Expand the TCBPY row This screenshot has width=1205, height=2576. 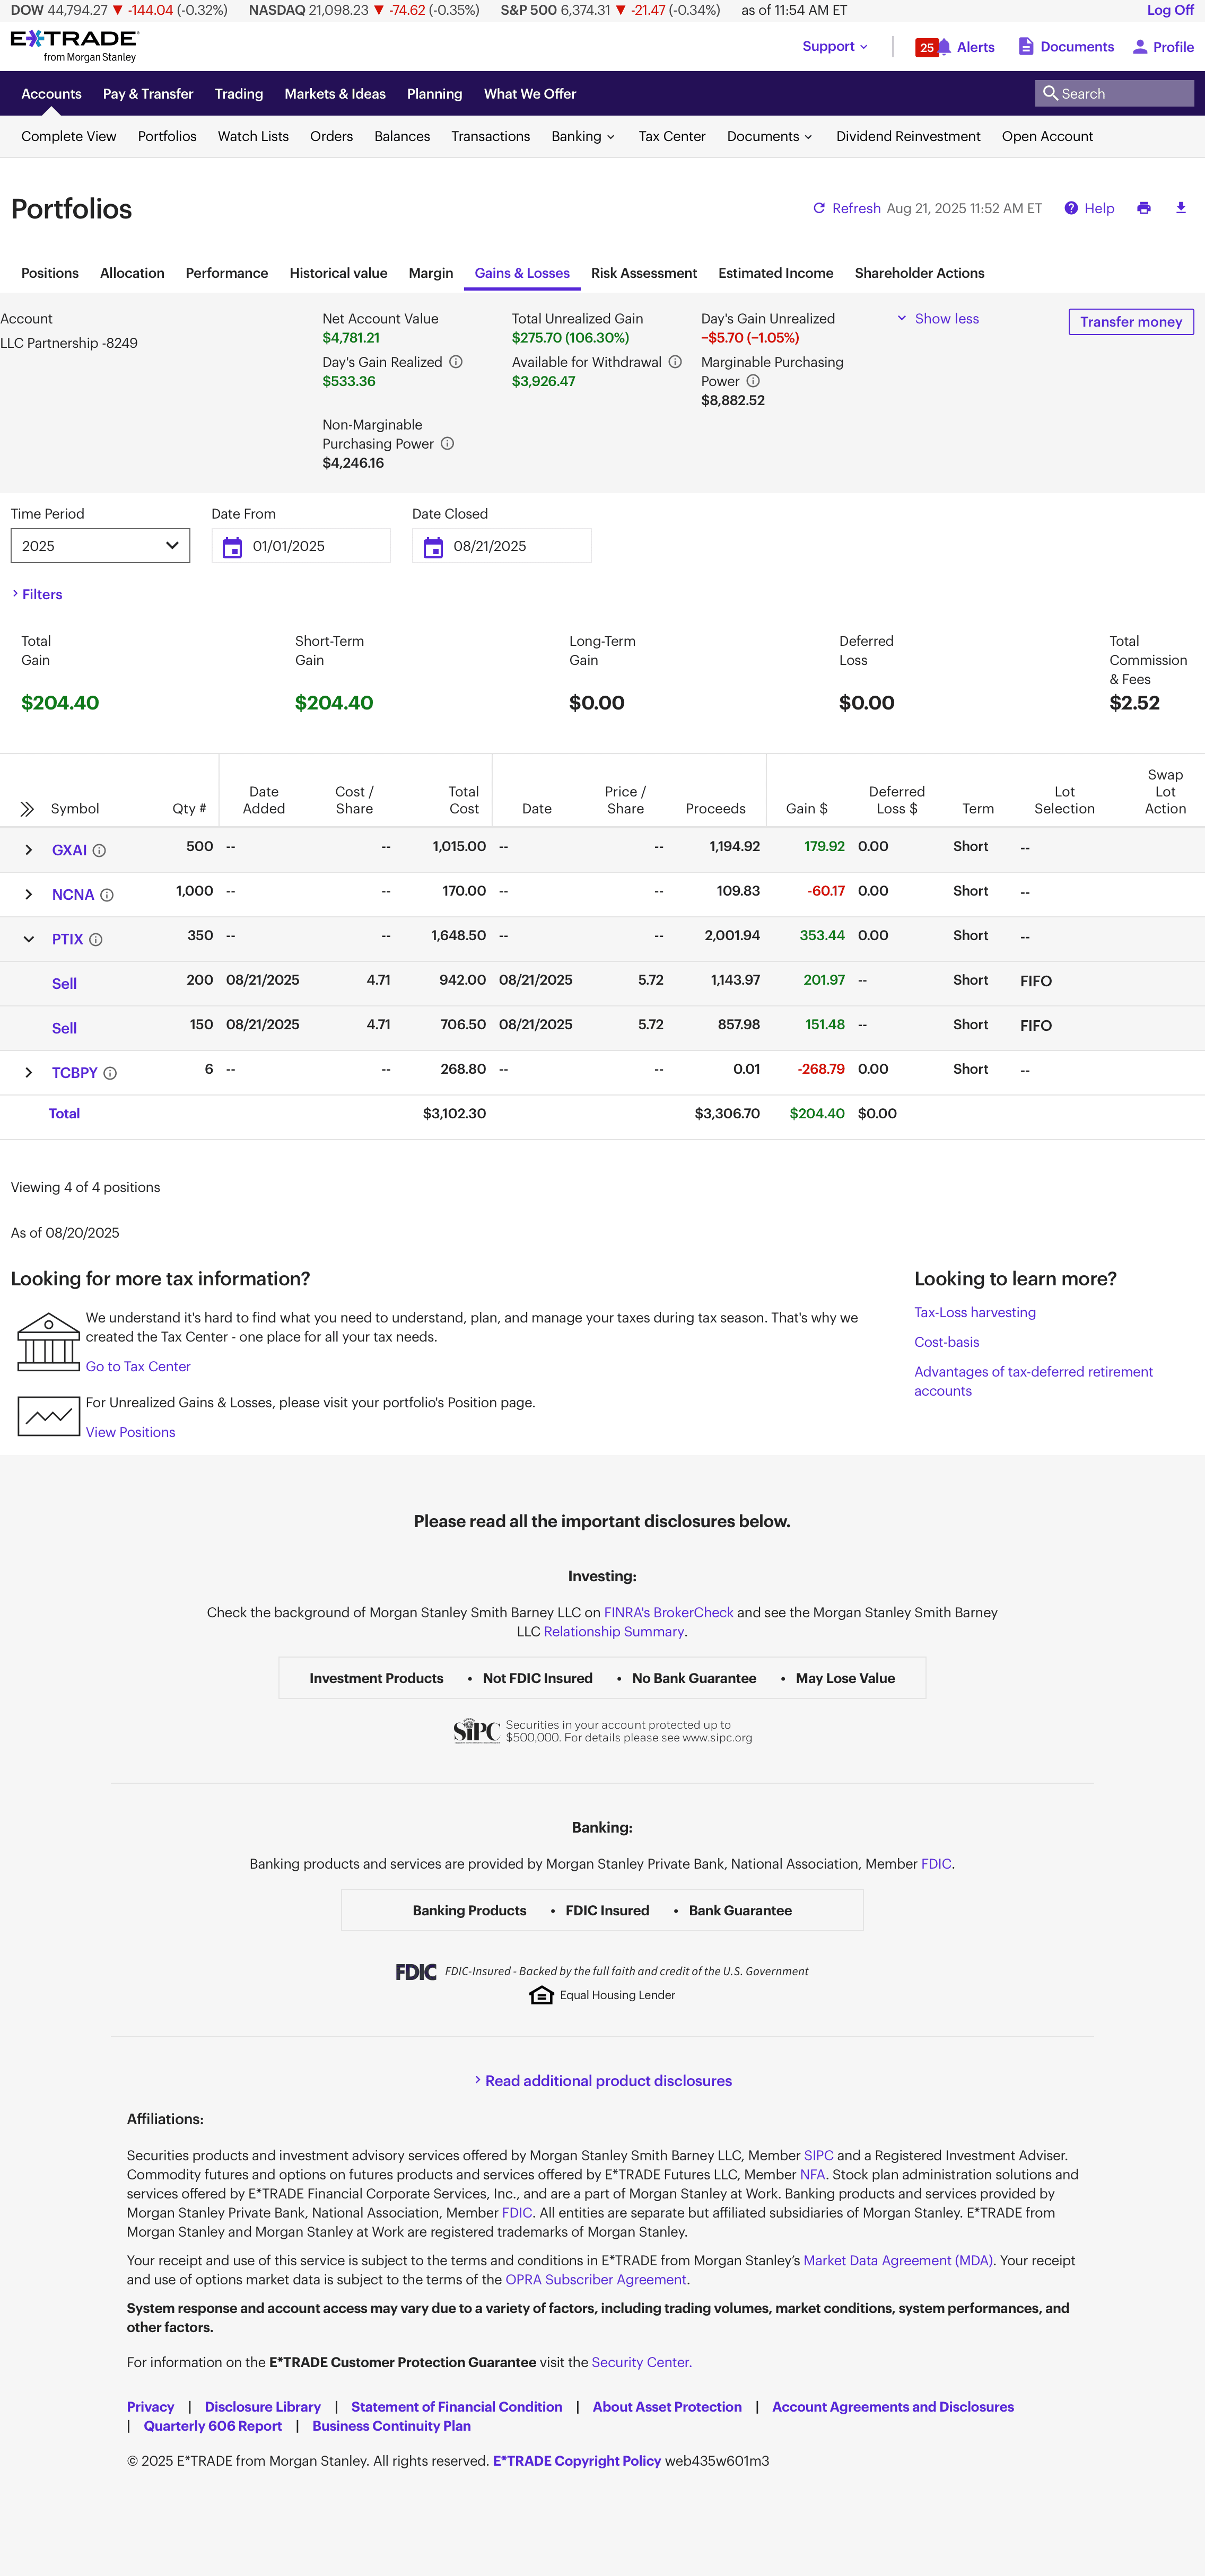point(29,1073)
